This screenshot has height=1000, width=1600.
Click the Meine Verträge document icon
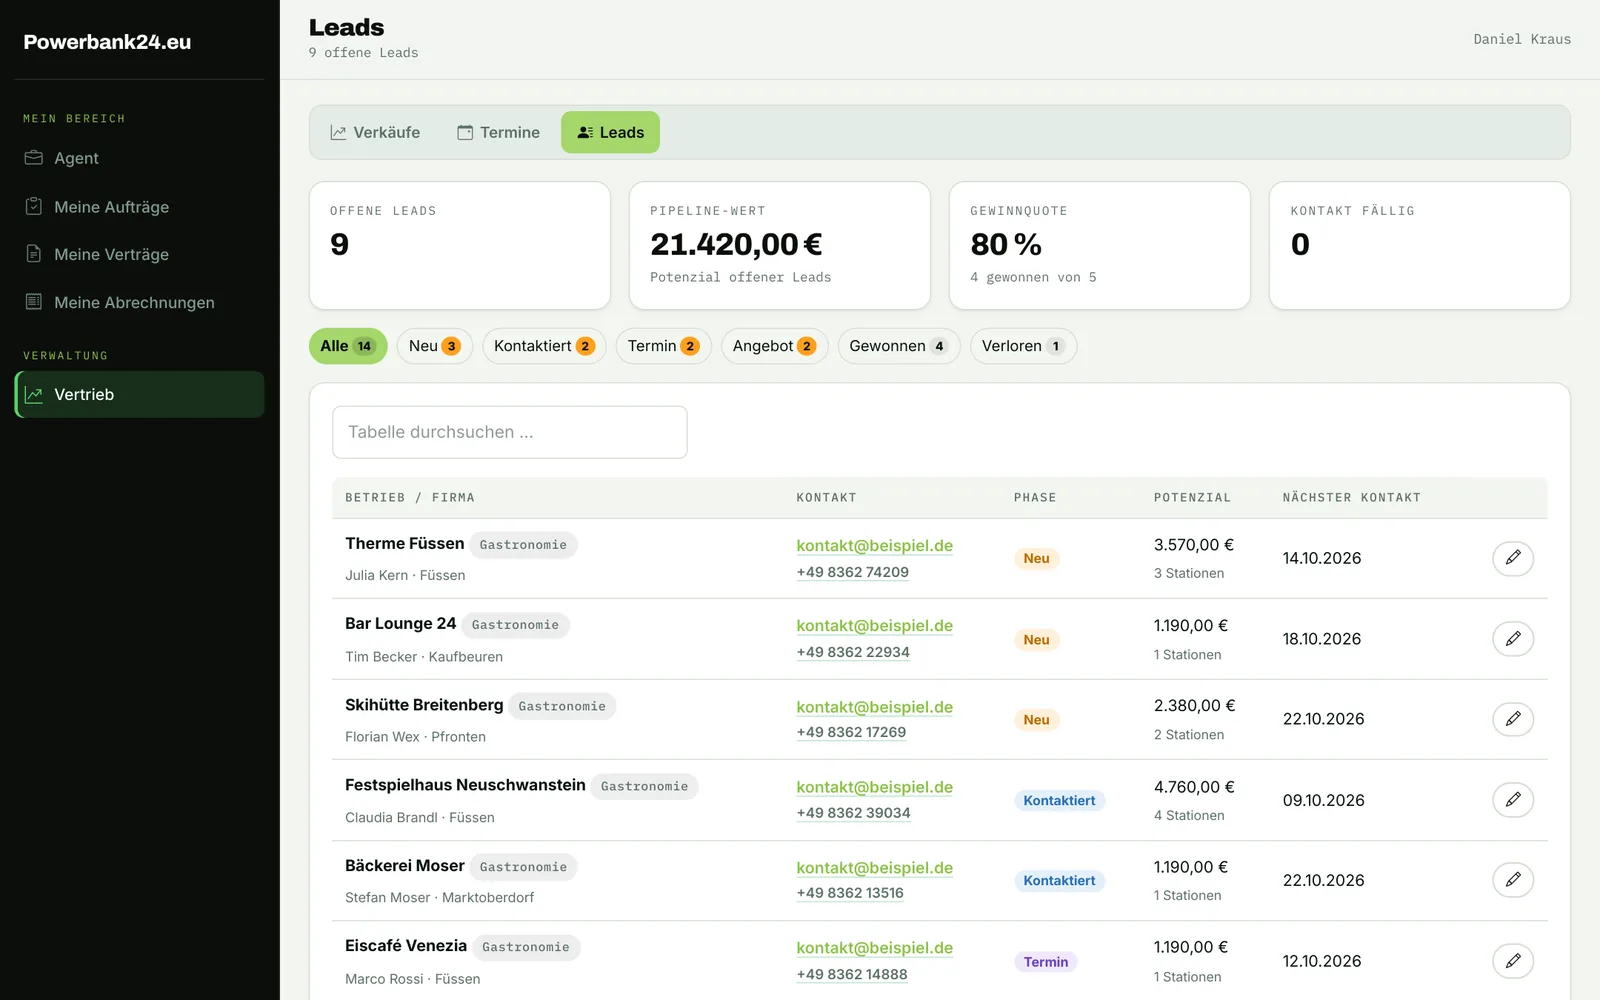point(34,254)
